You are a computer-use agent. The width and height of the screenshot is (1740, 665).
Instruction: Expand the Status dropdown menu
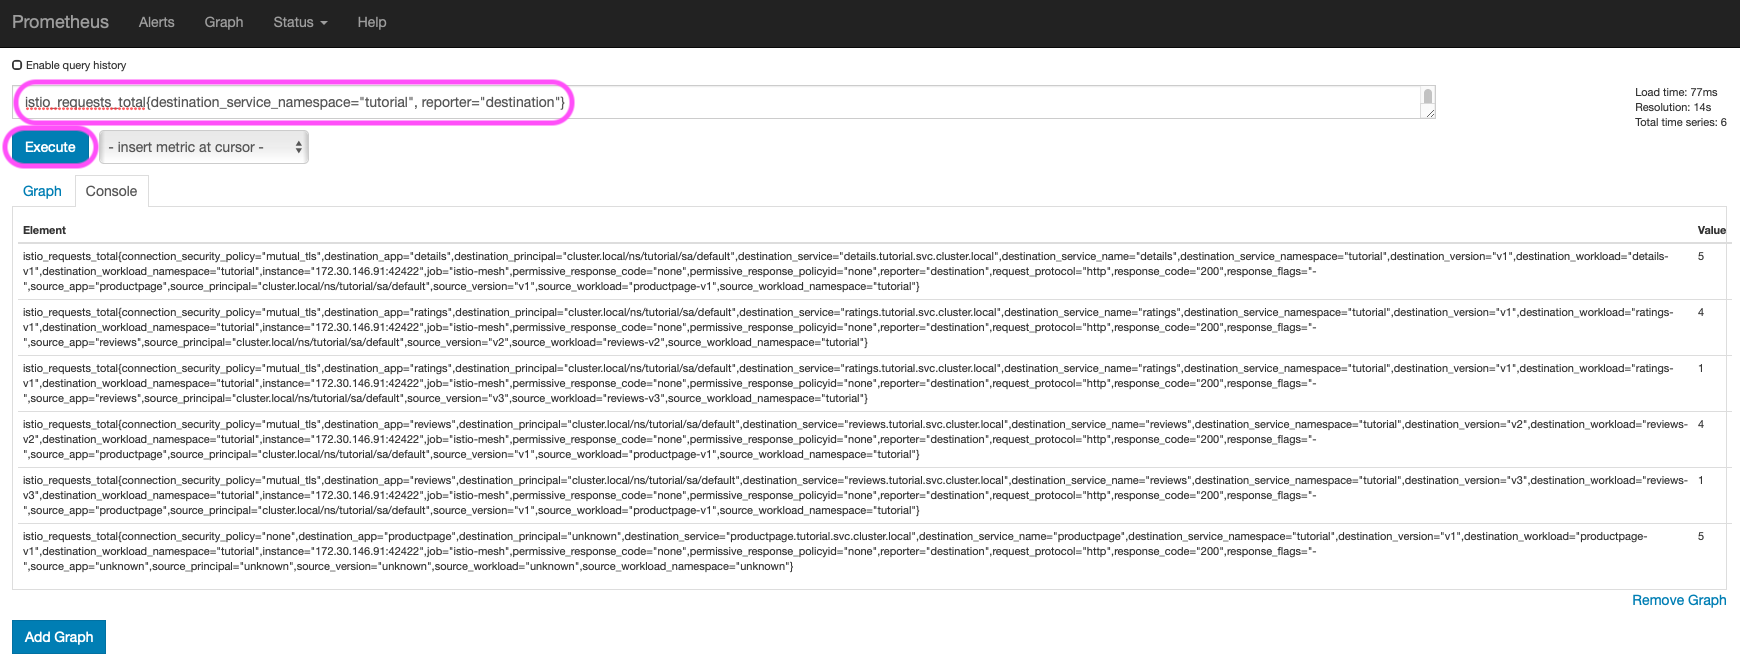click(x=300, y=22)
